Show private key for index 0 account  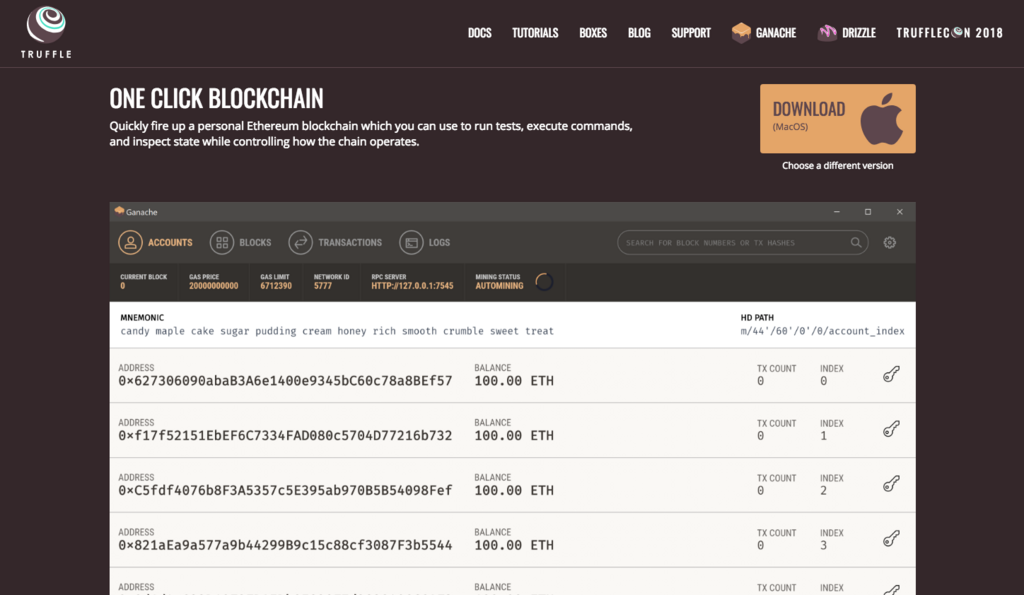(891, 374)
